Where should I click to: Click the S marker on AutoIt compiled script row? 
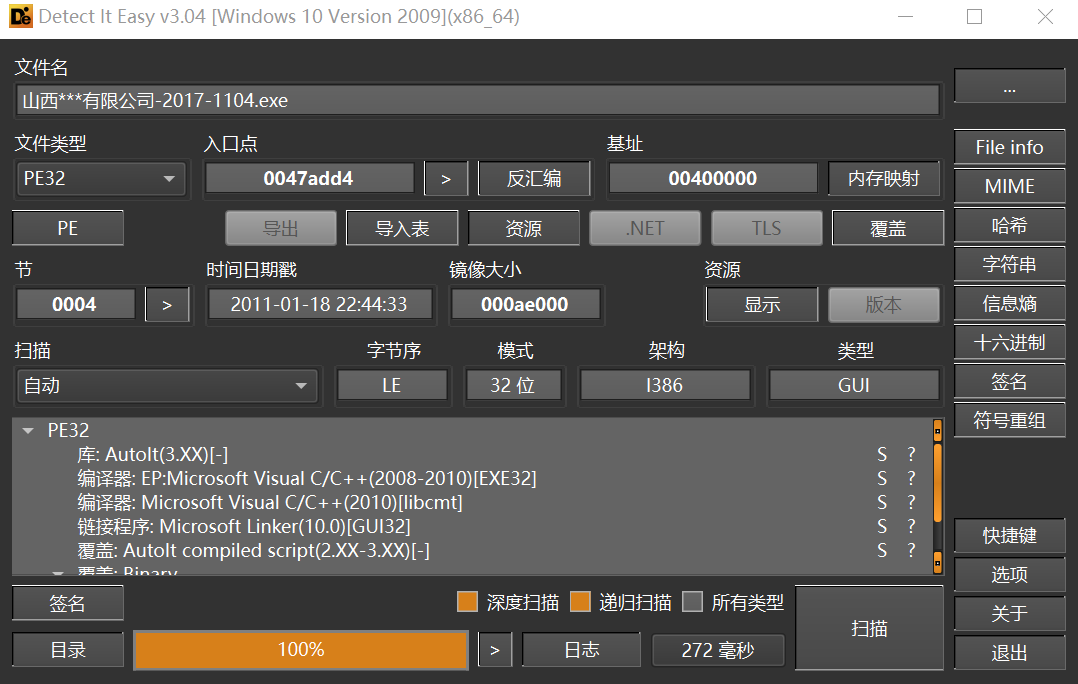click(x=882, y=550)
